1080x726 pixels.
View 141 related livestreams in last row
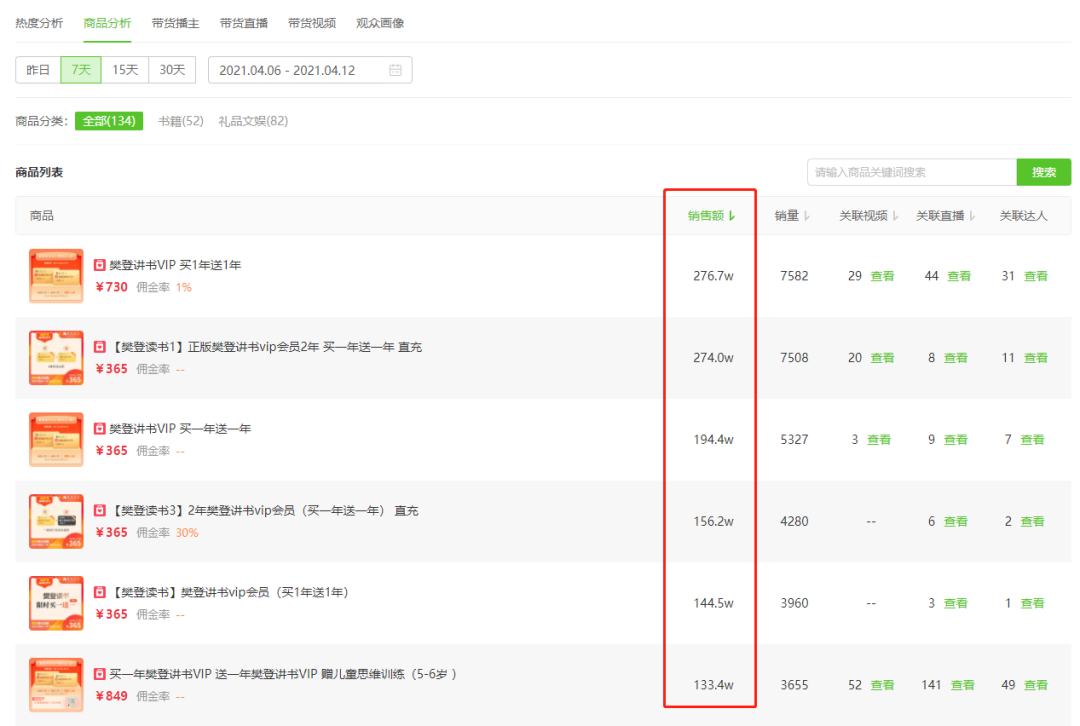pyautogui.click(x=962, y=685)
